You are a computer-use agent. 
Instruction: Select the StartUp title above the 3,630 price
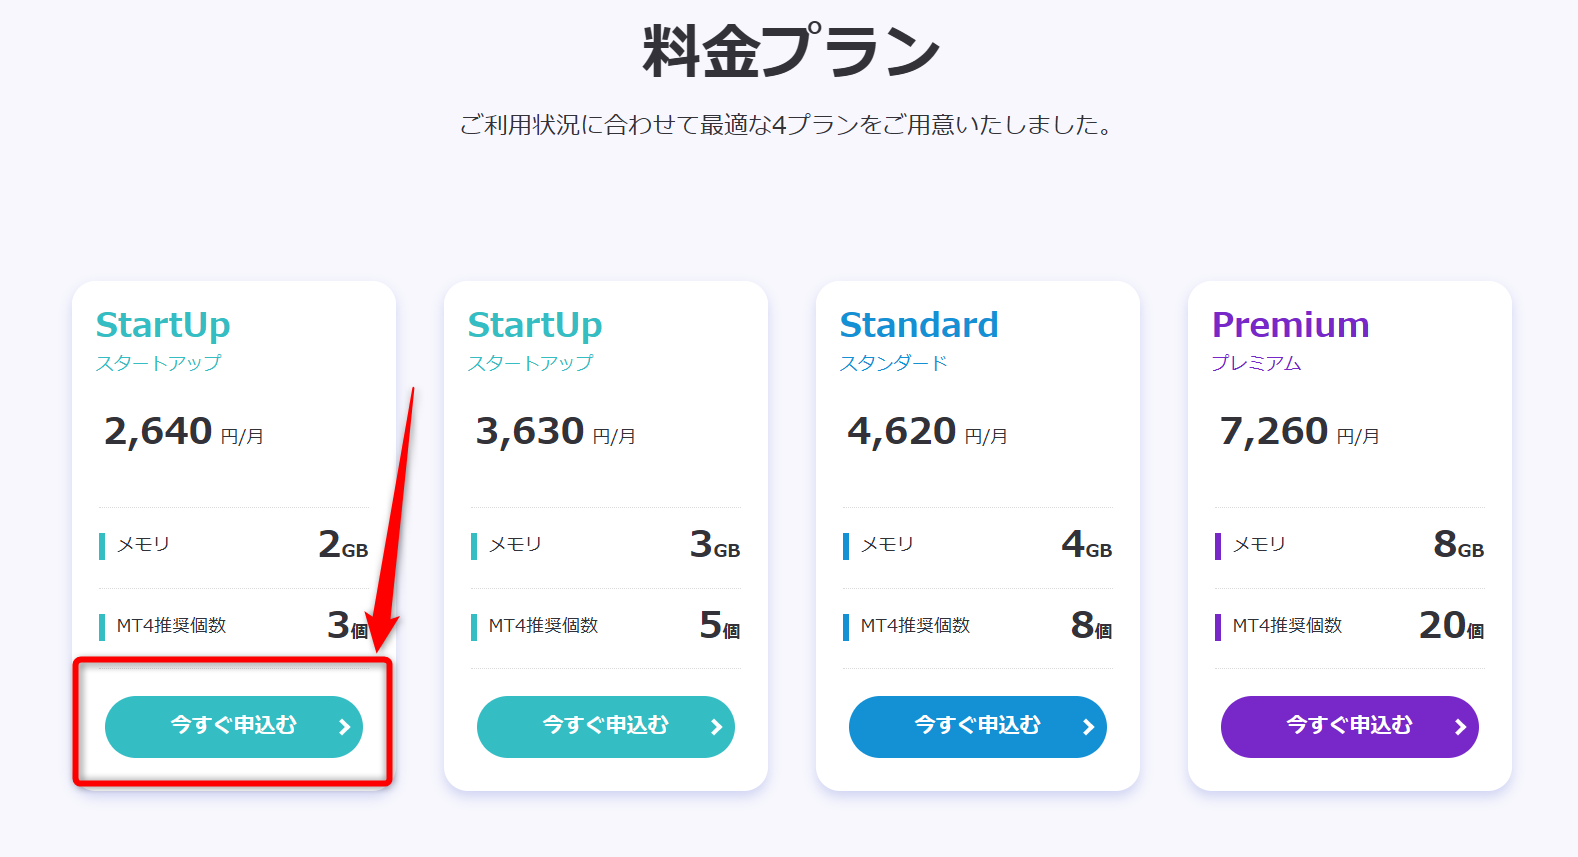click(x=534, y=325)
